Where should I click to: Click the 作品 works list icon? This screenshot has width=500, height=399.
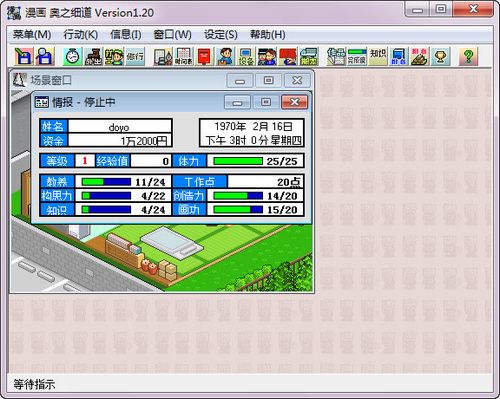[x=336, y=56]
